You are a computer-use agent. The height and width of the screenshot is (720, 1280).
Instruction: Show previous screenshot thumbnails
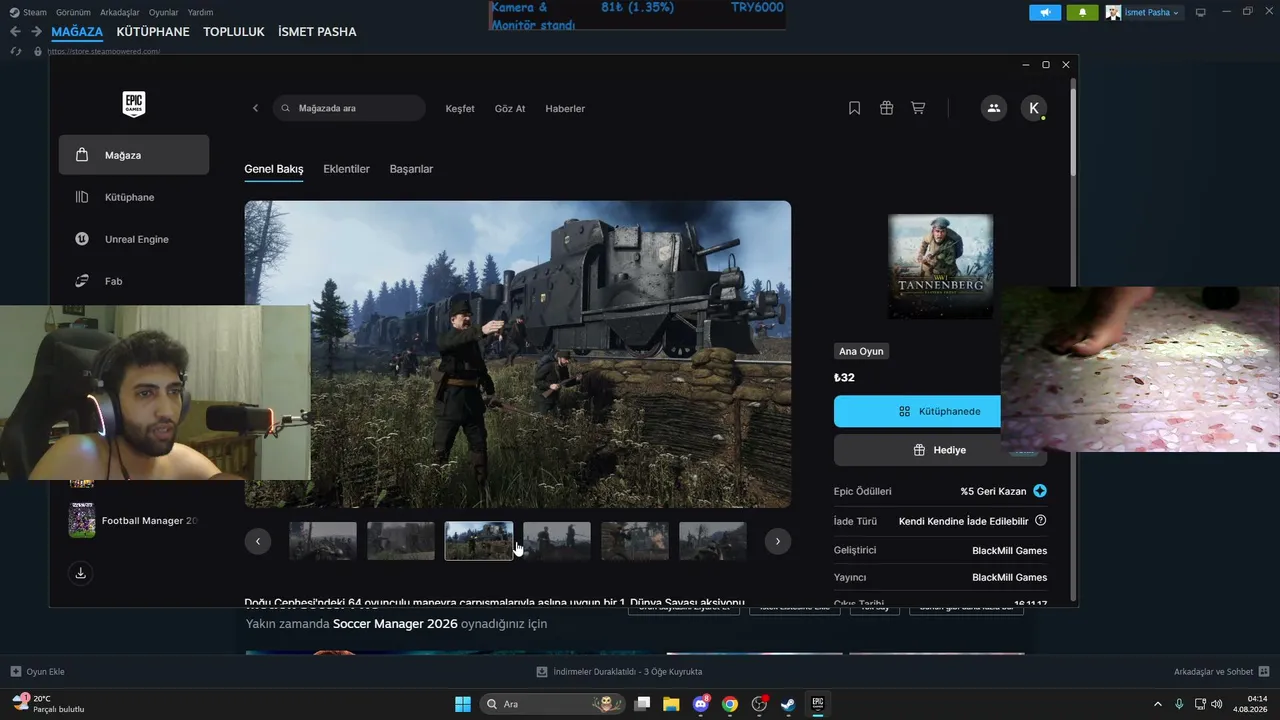257,541
